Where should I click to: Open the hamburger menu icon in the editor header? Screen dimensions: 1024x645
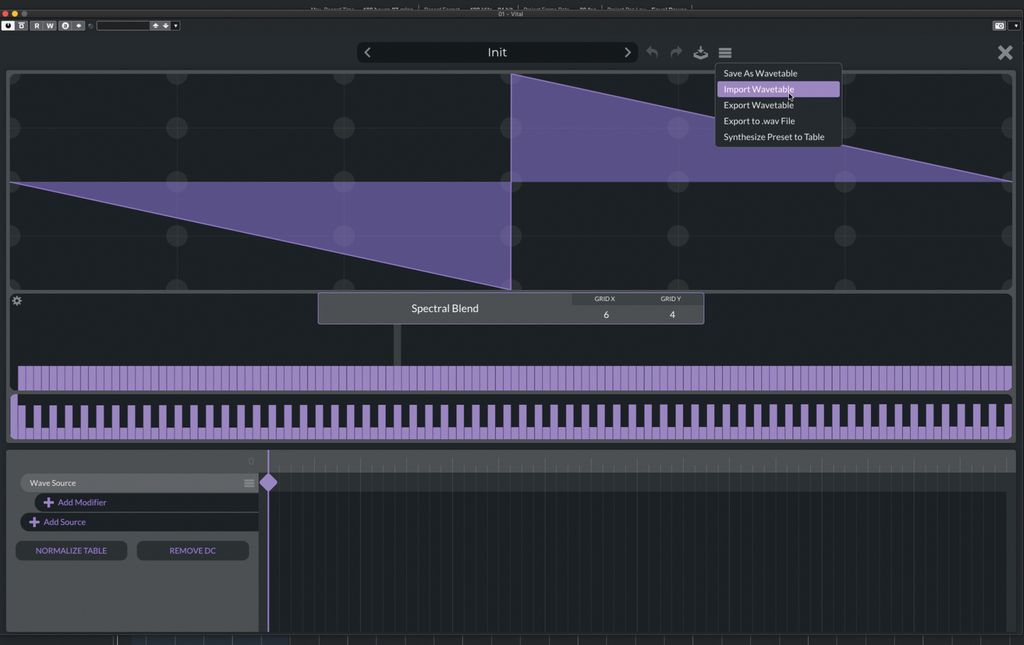point(725,52)
